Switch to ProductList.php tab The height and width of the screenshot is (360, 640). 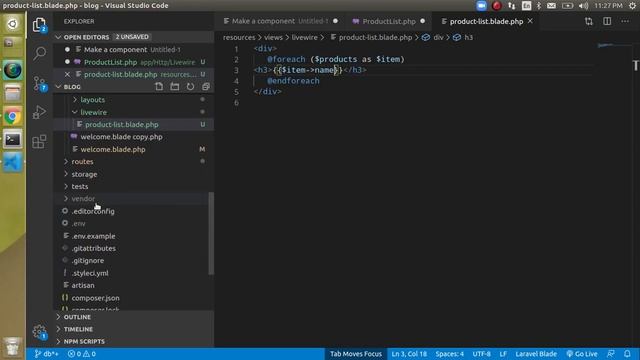point(389,21)
